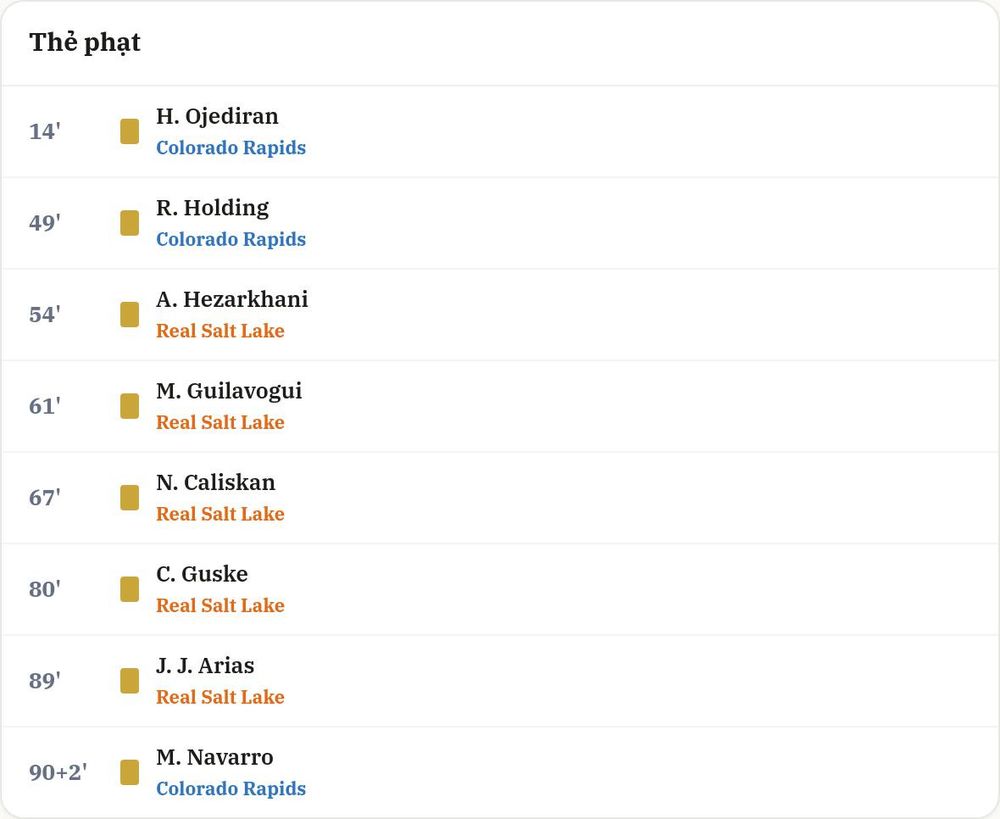Screen dimensions: 1000x819
Task: Click the yellow card icon next to R. Holding
Action: [129, 223]
